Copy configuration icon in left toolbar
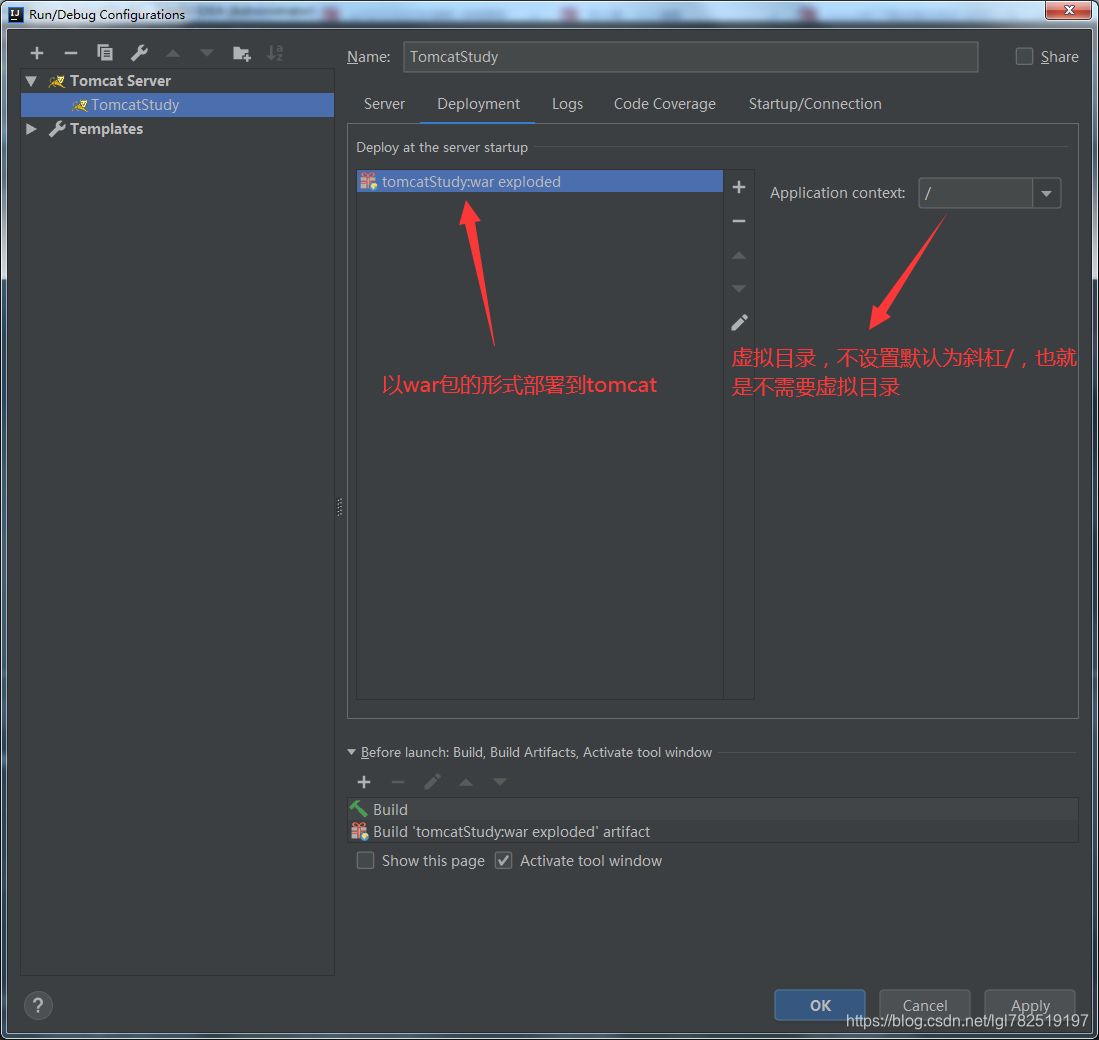Screen dimensions: 1099x1040 click(x=104, y=53)
